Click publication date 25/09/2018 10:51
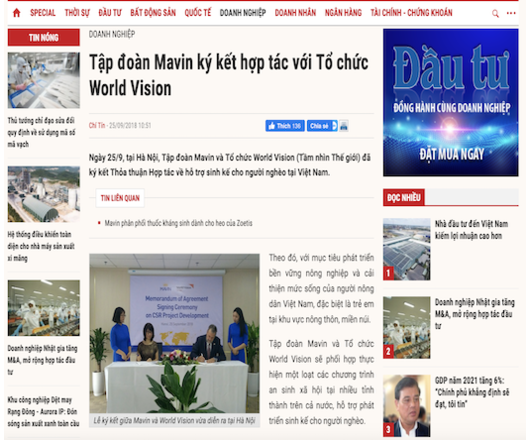 click(130, 126)
